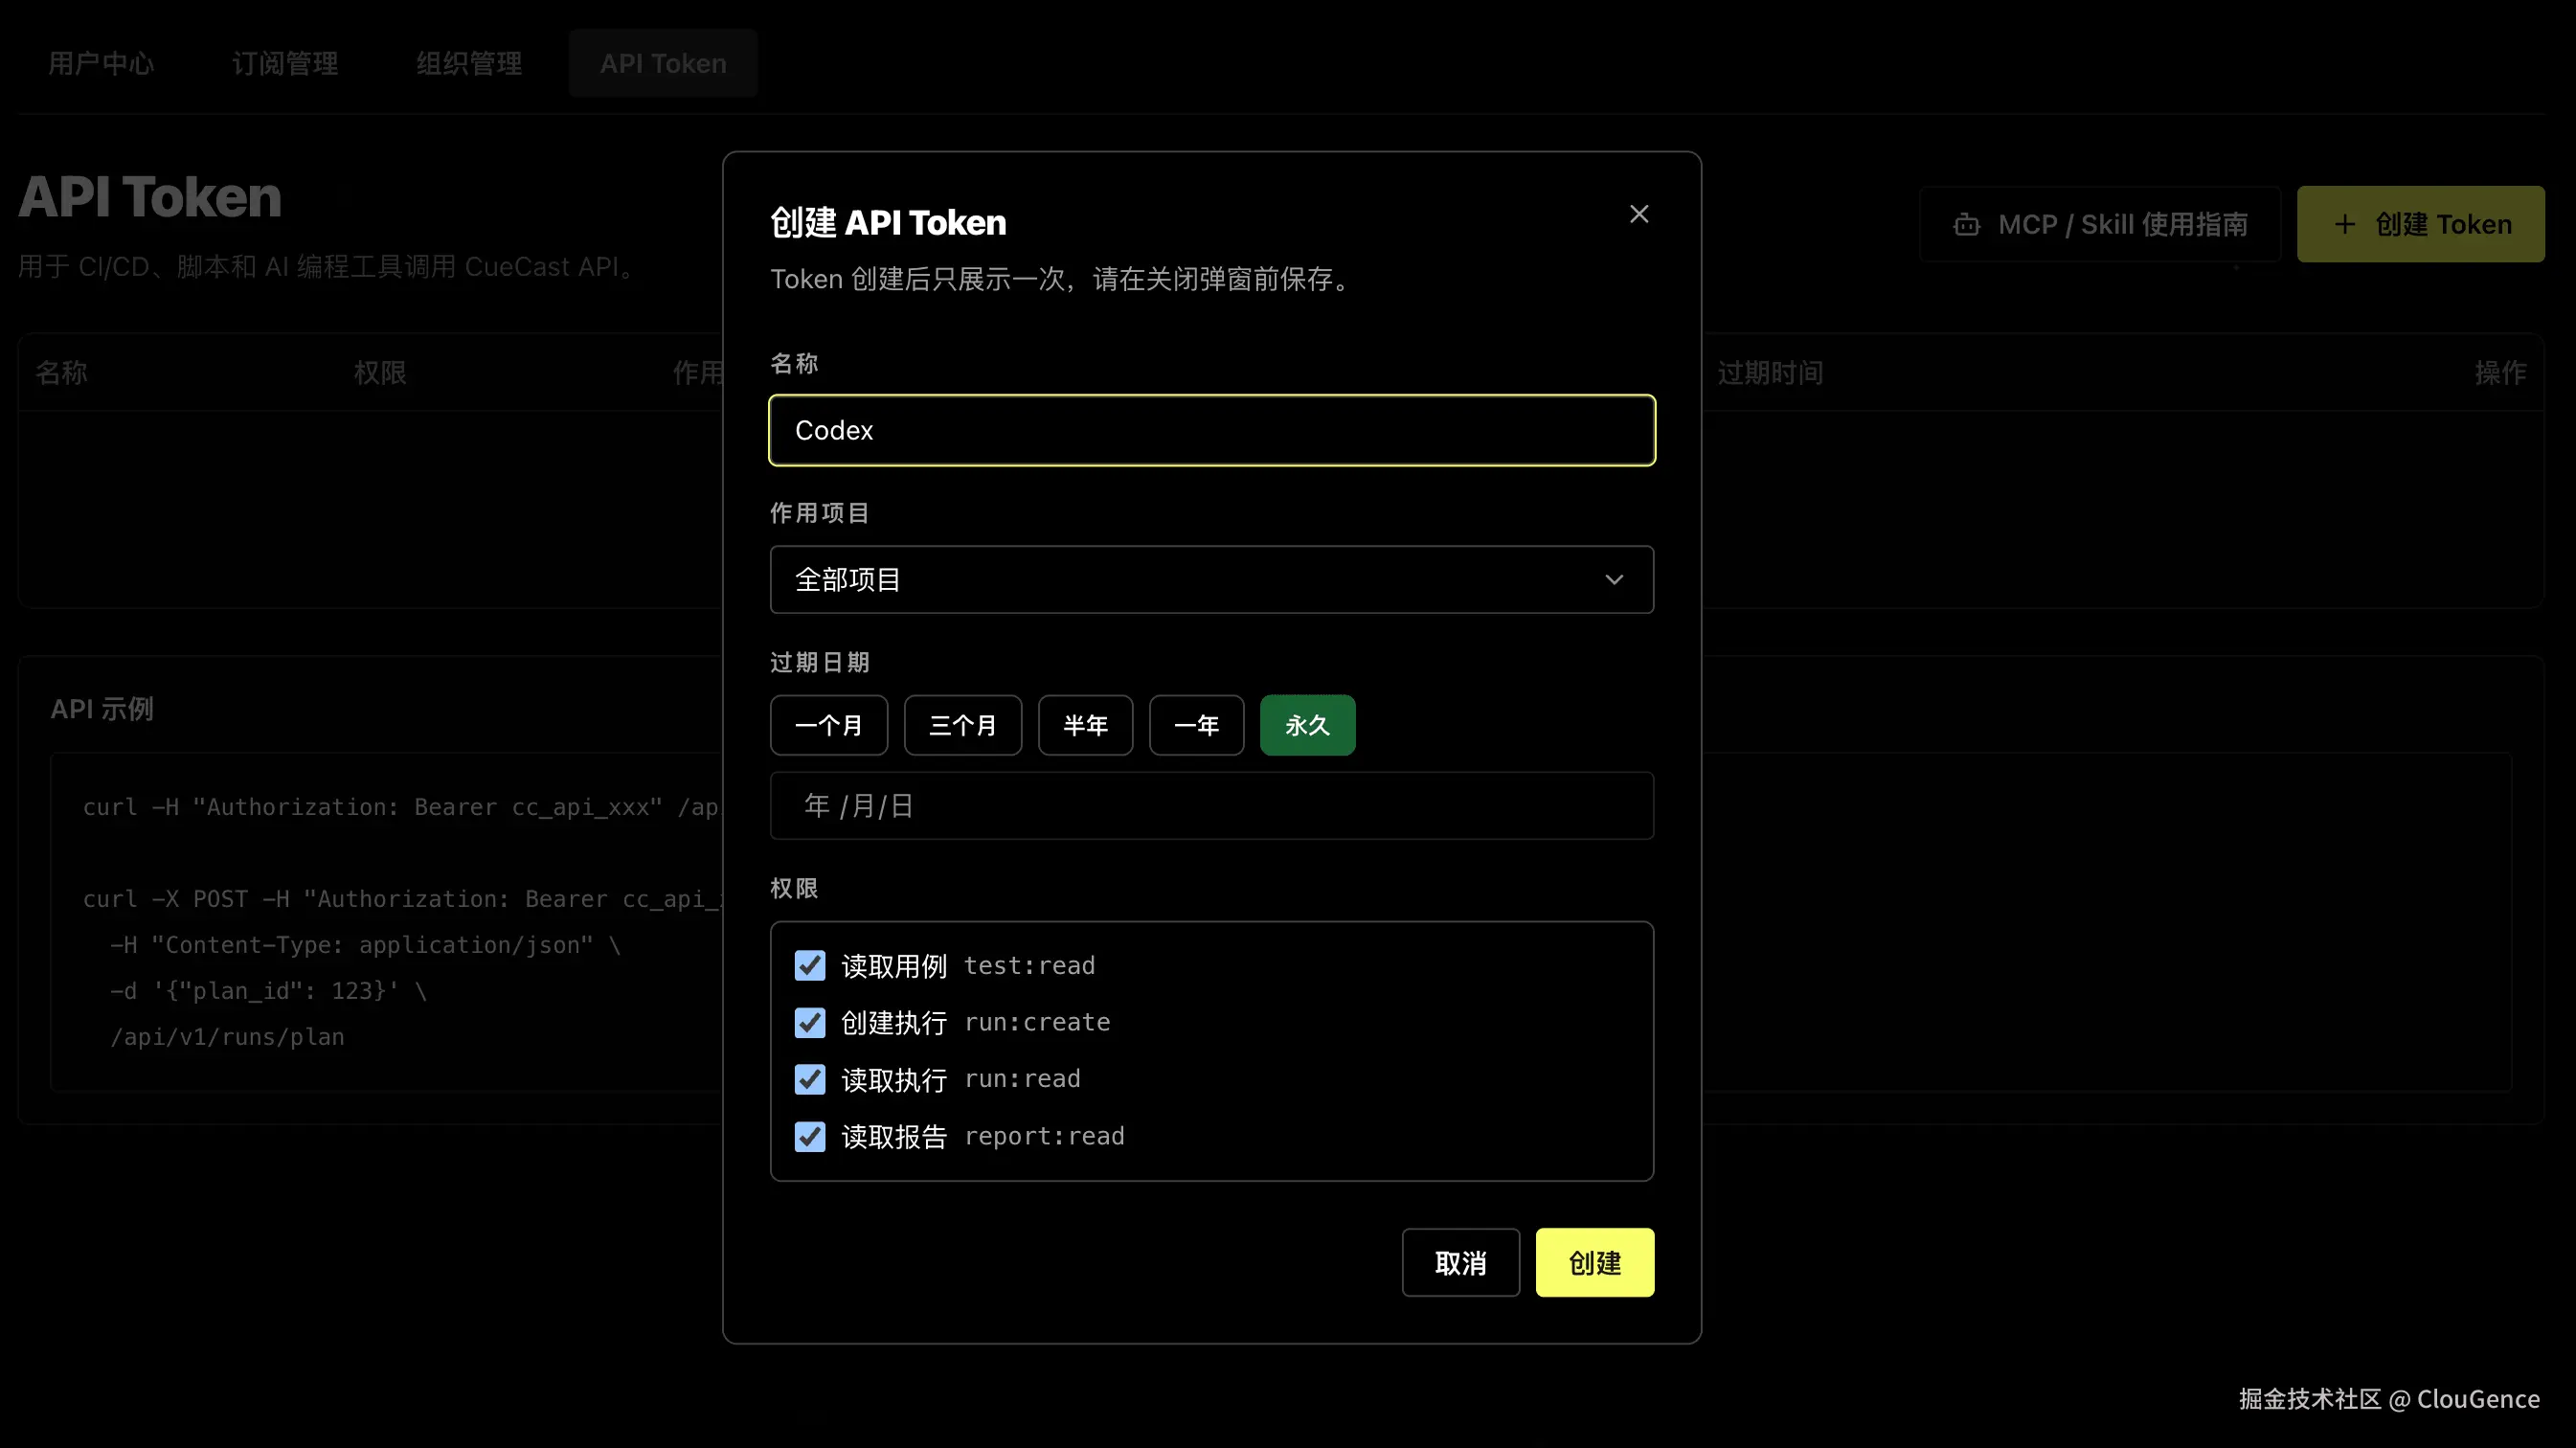Click the plus icon on 创建 Token
This screenshot has height=1448, width=2576.
(x=2344, y=225)
